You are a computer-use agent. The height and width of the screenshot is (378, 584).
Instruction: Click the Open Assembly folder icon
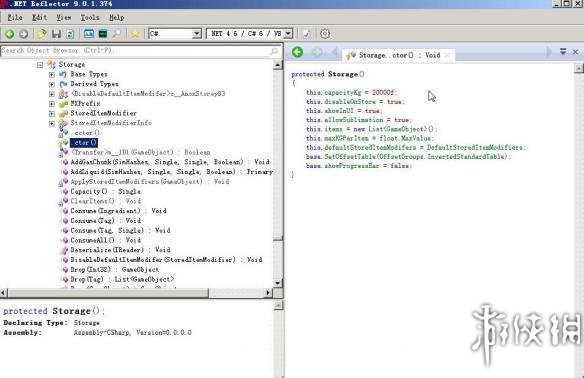(x=42, y=34)
